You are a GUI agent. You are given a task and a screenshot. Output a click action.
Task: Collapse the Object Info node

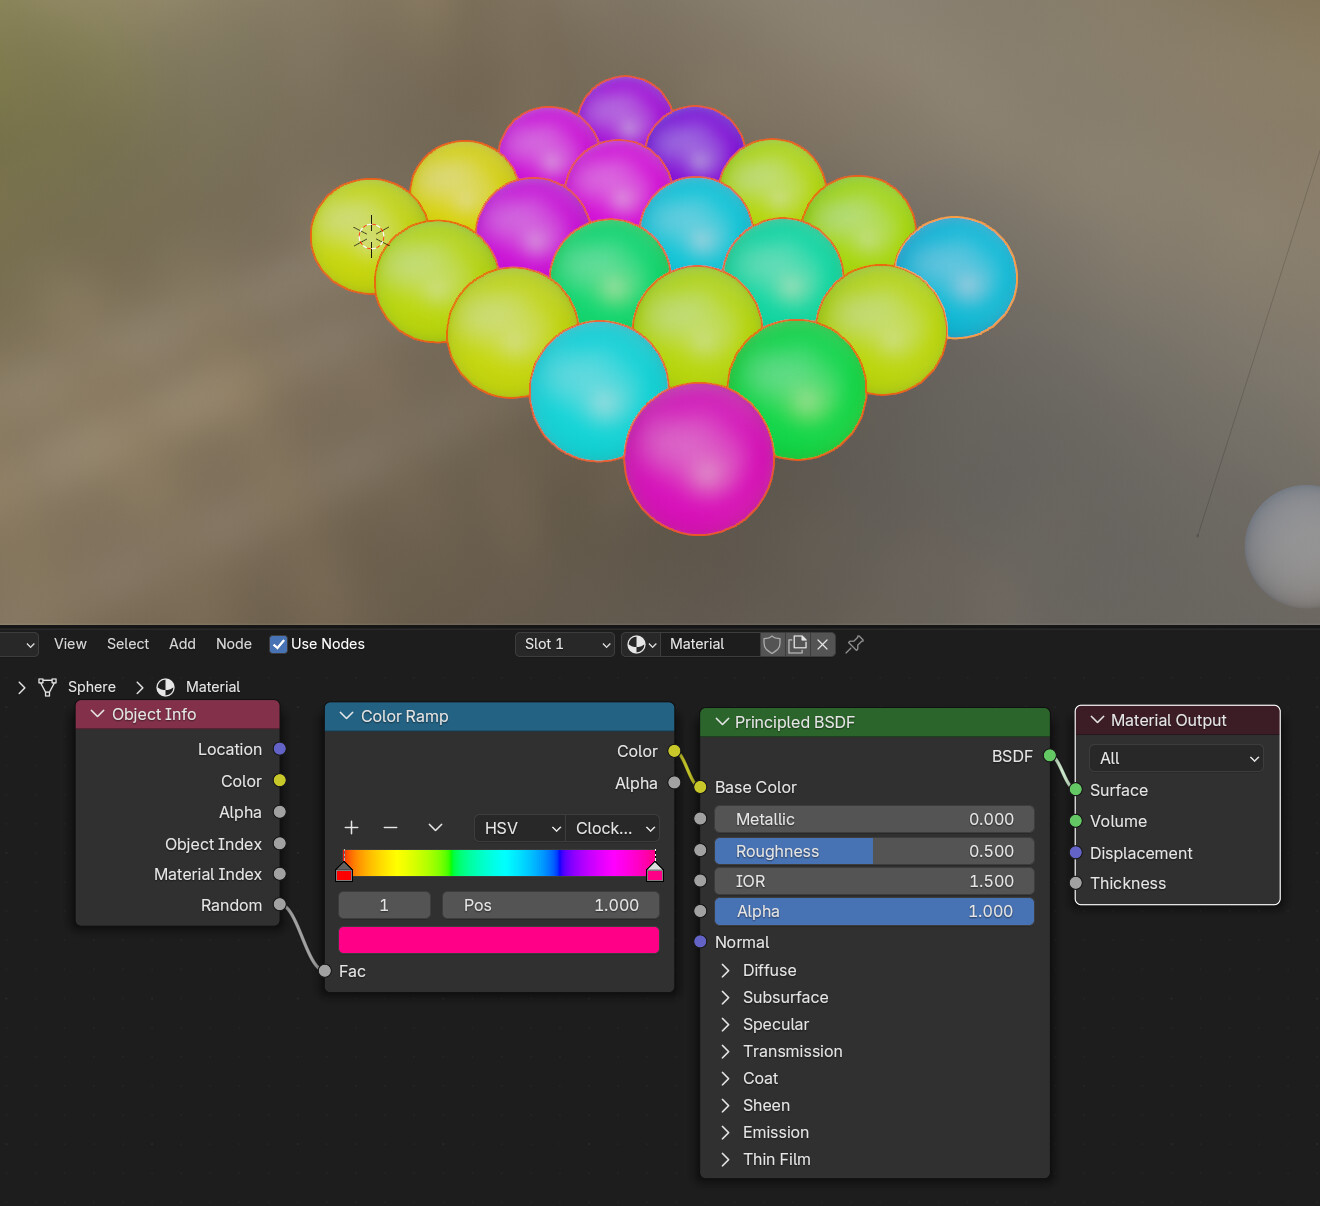(x=97, y=714)
